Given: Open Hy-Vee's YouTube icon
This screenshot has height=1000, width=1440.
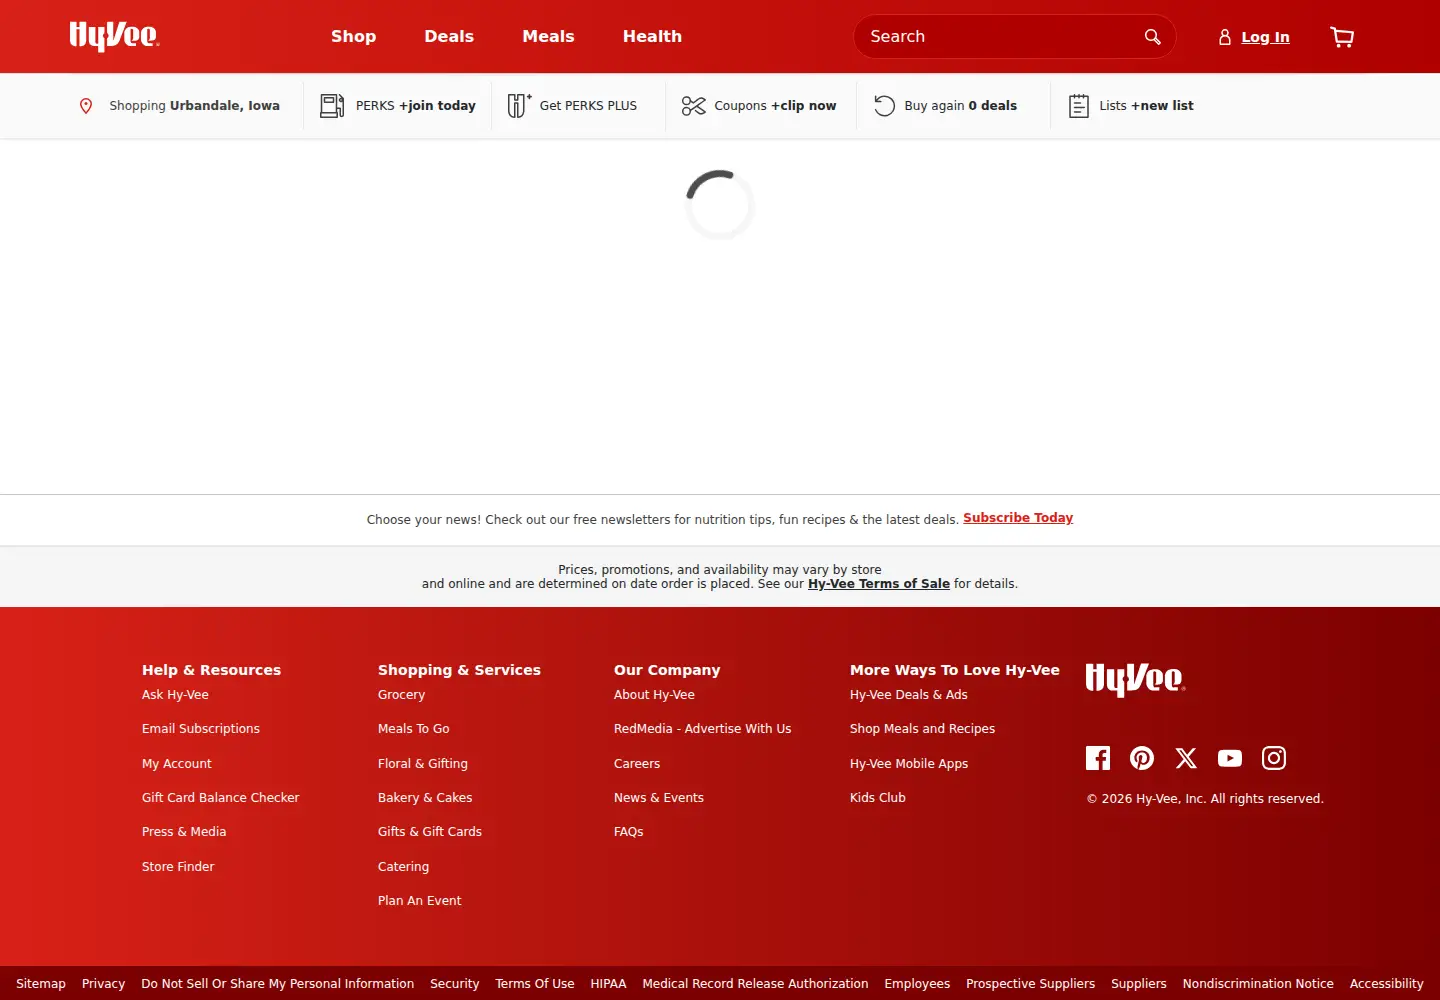Looking at the screenshot, I should [x=1230, y=758].
